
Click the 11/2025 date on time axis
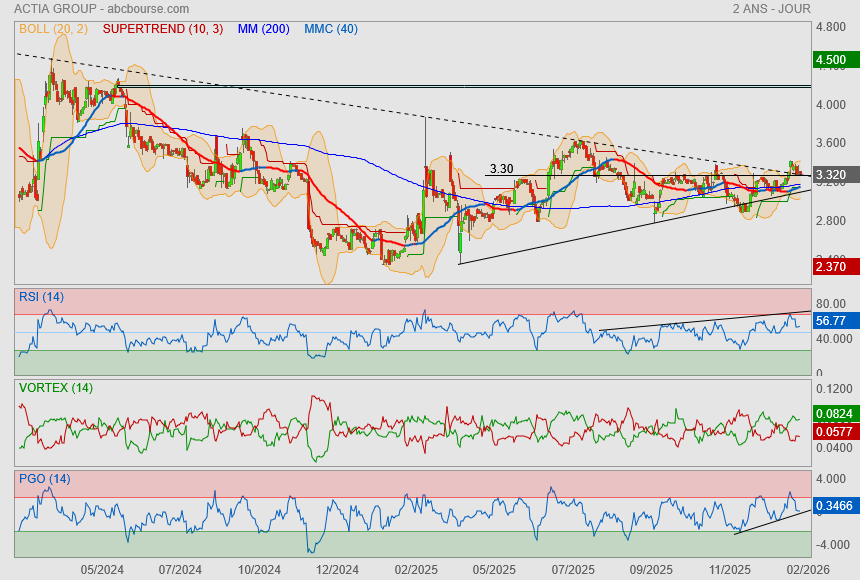(731, 569)
